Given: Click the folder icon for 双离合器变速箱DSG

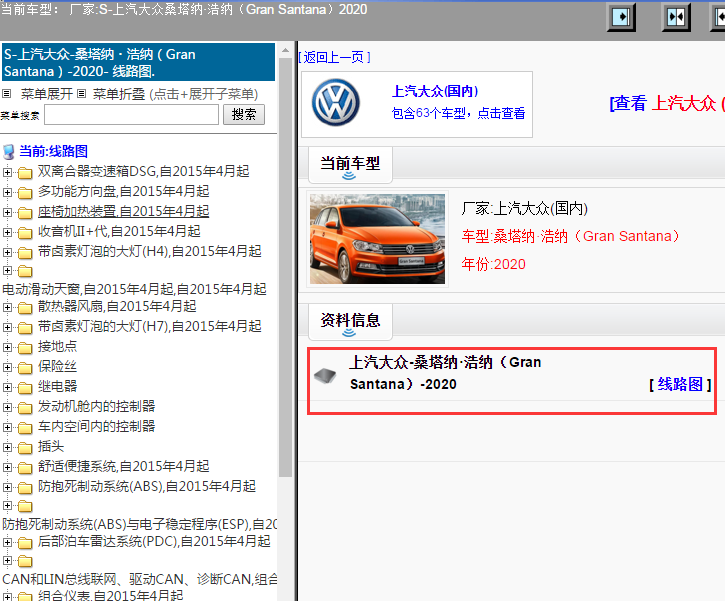Looking at the screenshot, I should (25, 173).
